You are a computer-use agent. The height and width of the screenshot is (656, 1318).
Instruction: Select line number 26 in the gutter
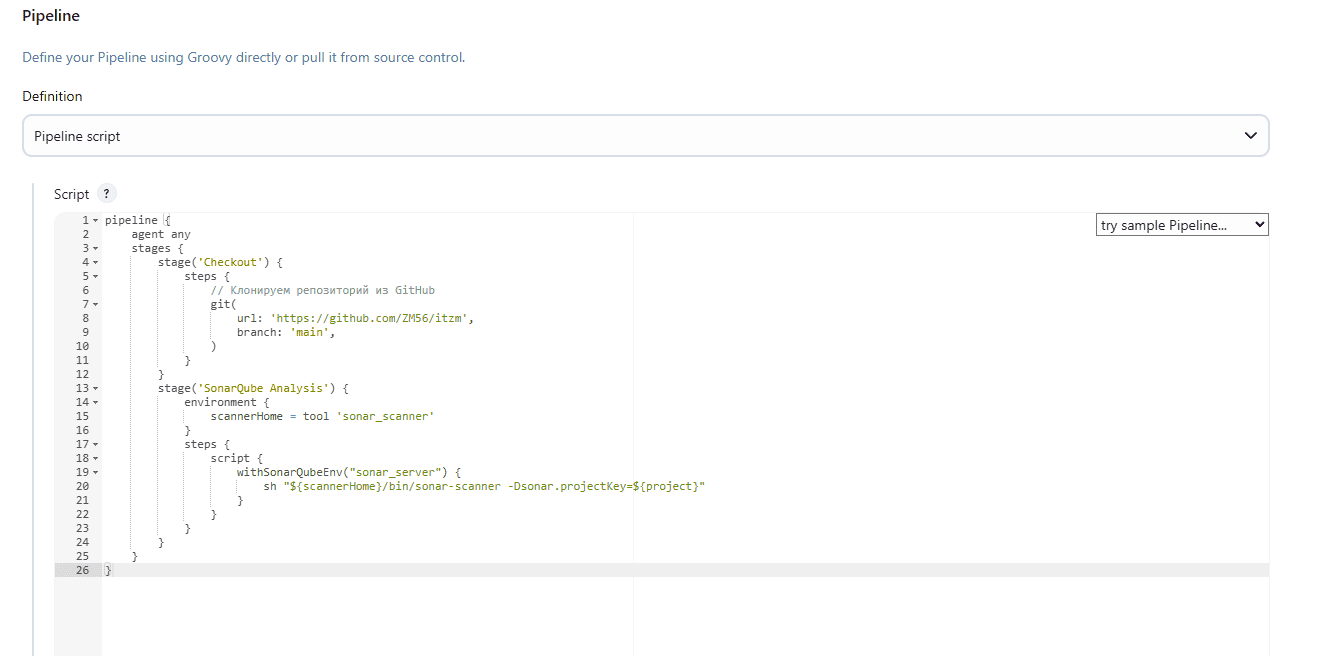pyautogui.click(x=81, y=570)
